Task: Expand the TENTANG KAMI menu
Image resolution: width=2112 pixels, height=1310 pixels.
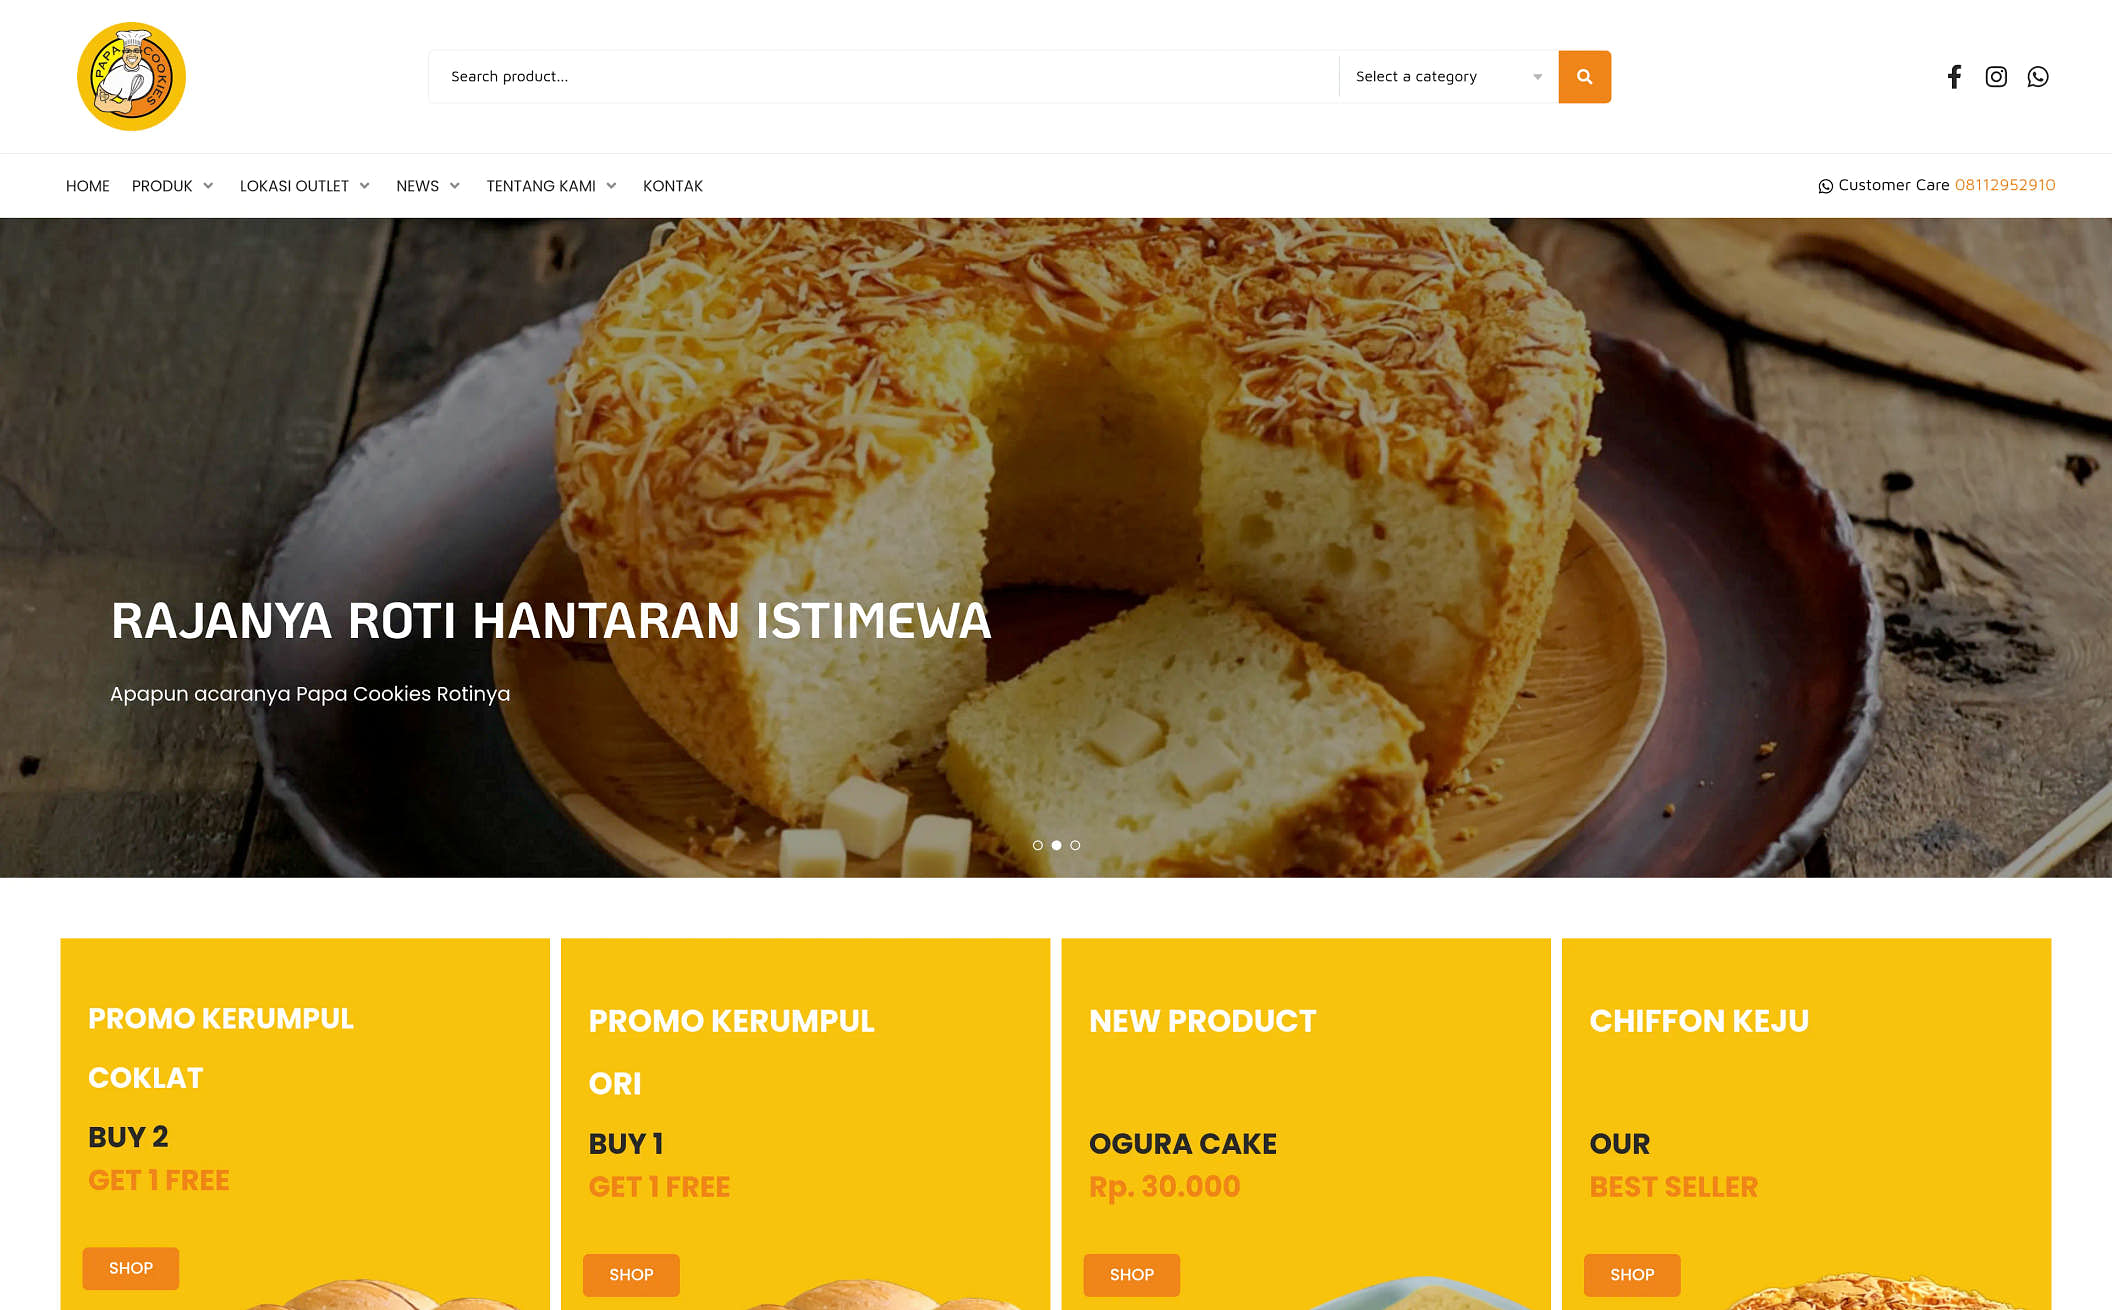Action: [551, 186]
